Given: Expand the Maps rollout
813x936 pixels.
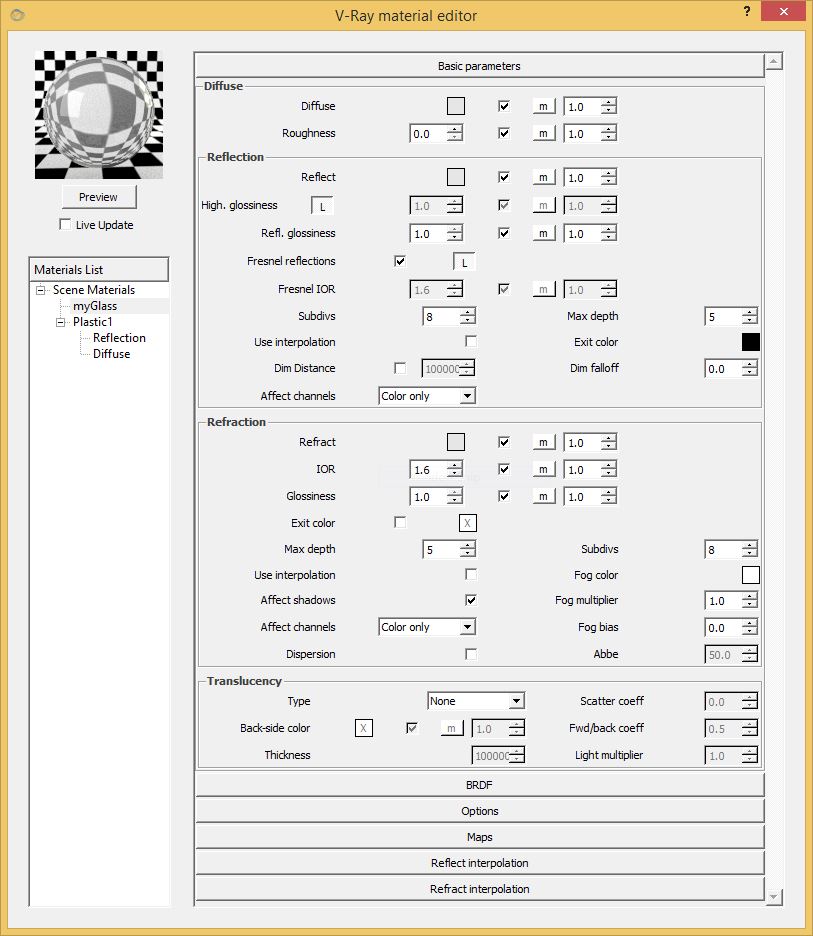Looking at the screenshot, I should tap(479, 837).
